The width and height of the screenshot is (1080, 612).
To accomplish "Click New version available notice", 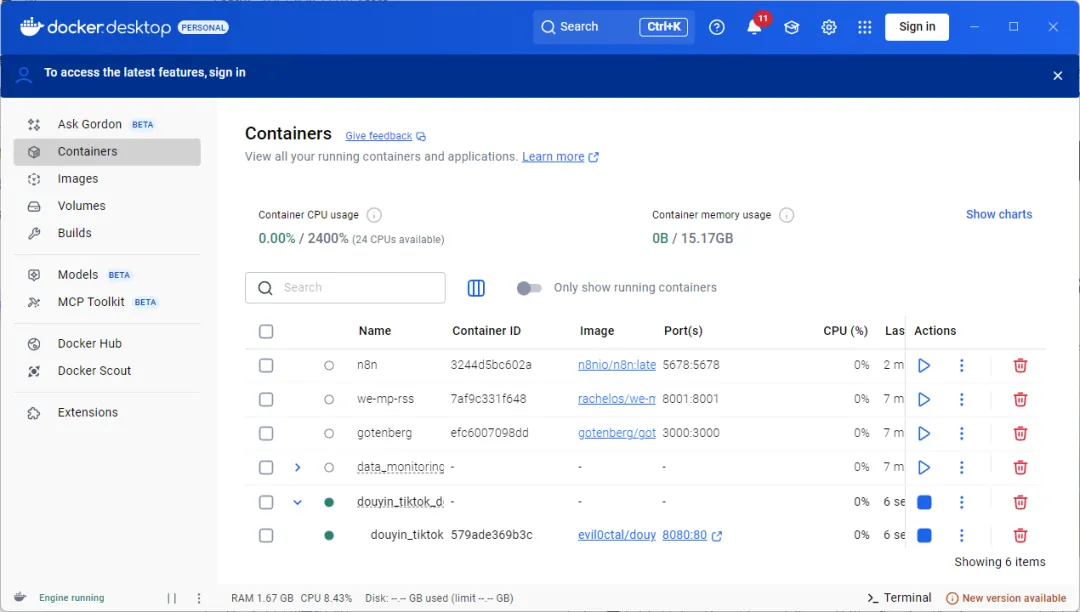I will pos(1006,598).
